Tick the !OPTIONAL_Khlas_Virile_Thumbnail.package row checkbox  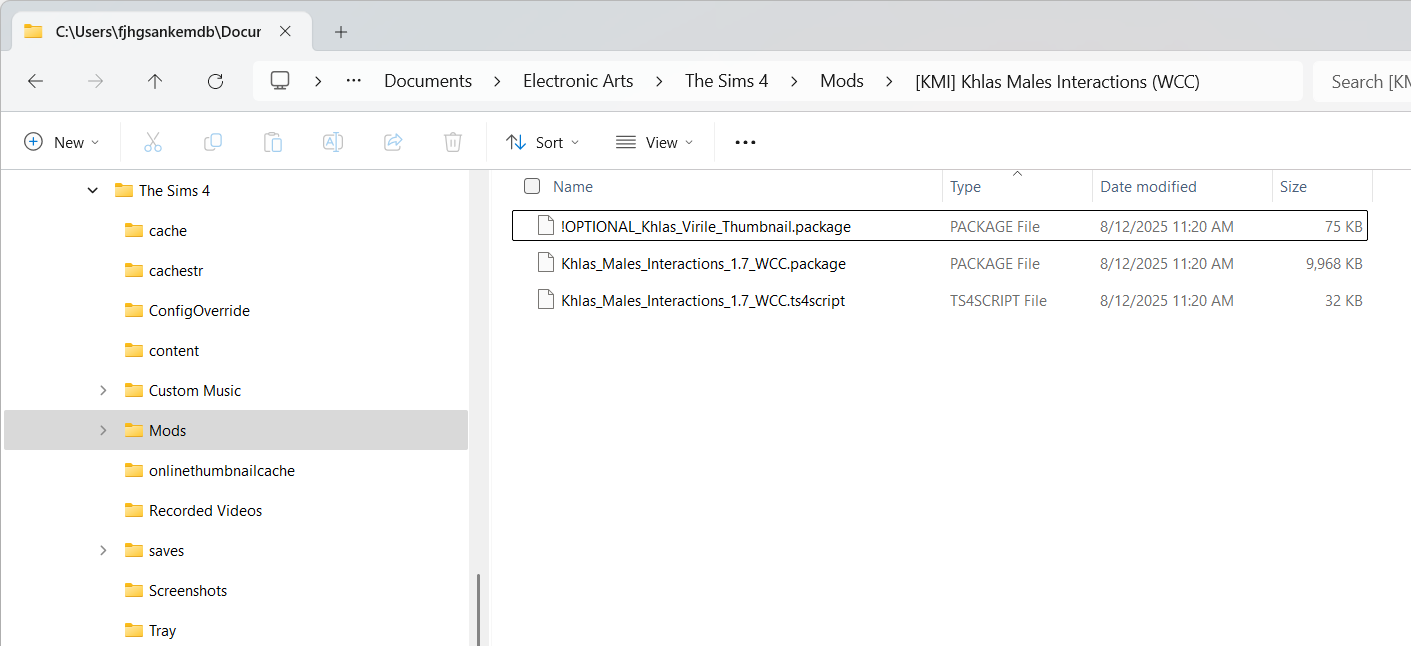pos(532,226)
